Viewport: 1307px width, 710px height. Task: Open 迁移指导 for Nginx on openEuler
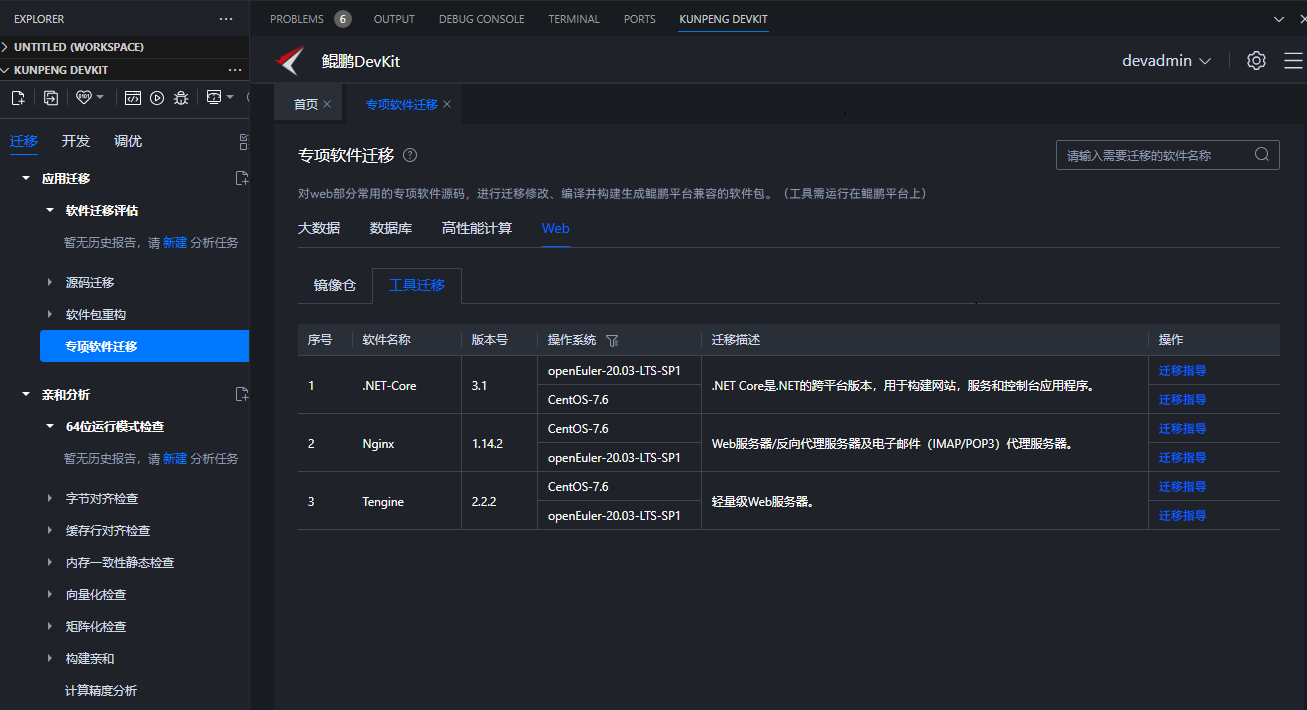[x=1183, y=457]
